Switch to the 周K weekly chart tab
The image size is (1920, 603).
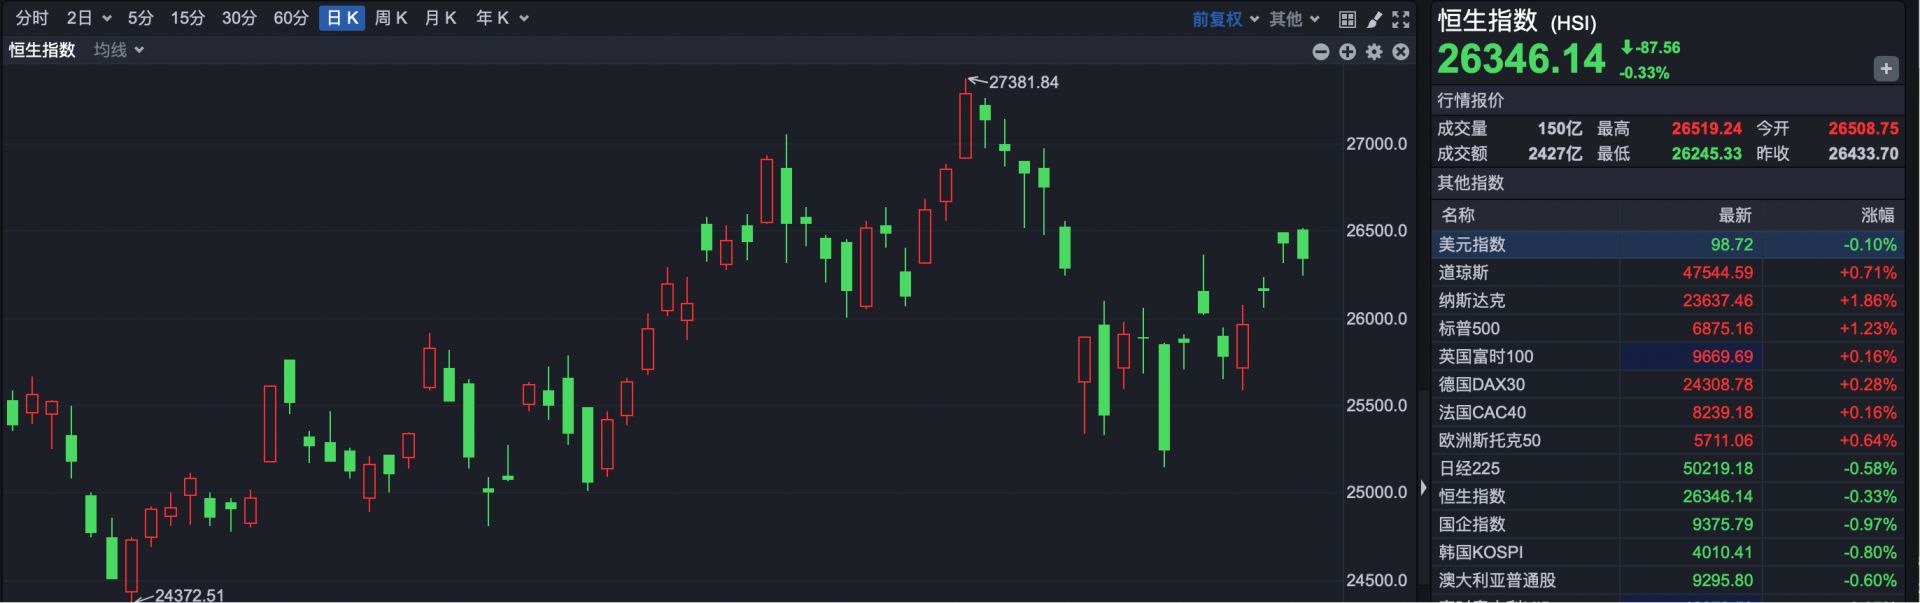point(391,18)
